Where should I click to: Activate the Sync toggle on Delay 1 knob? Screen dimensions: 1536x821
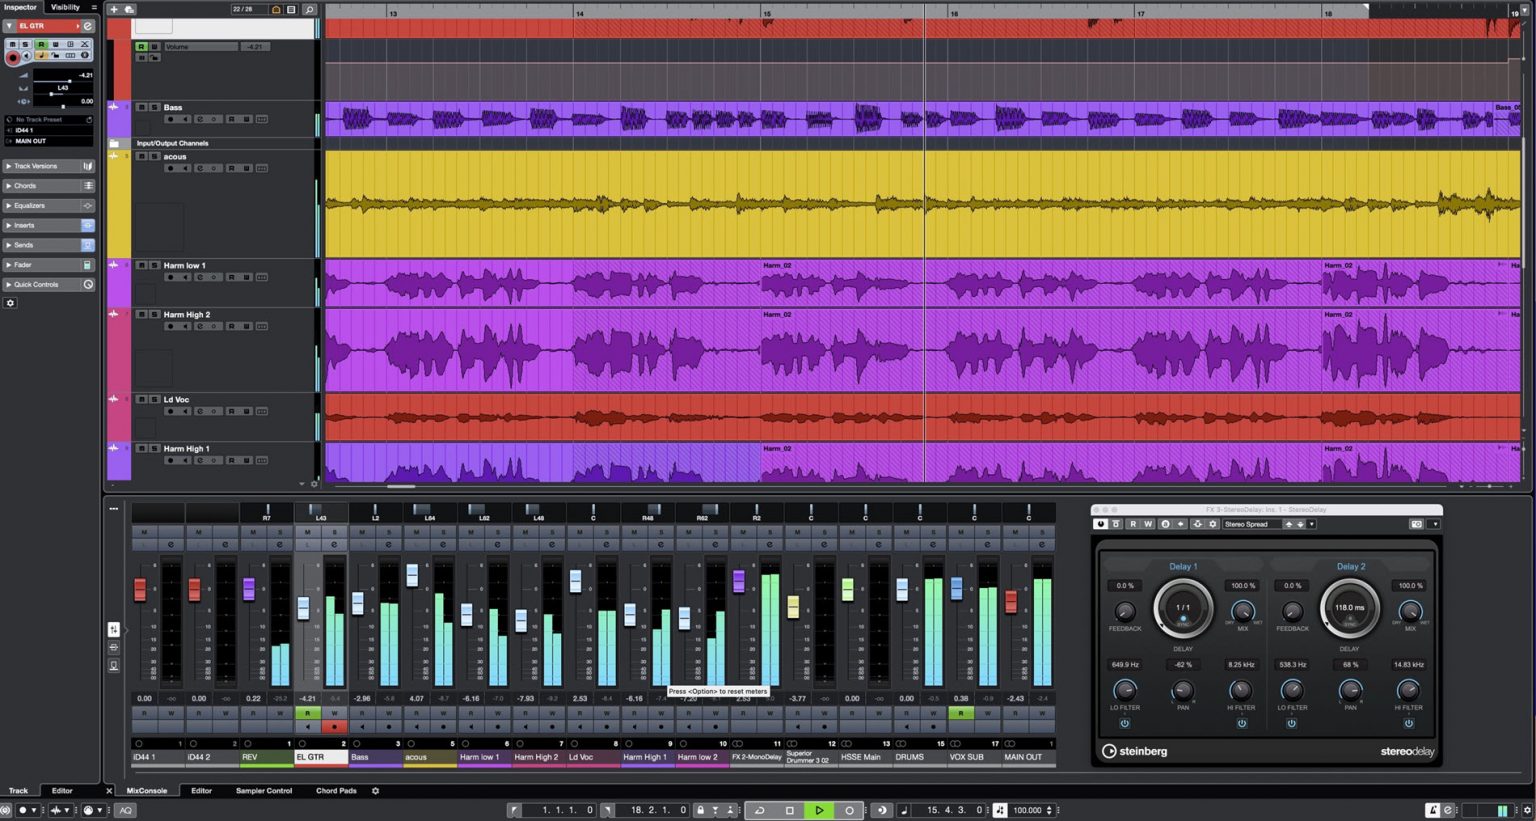coord(1184,619)
